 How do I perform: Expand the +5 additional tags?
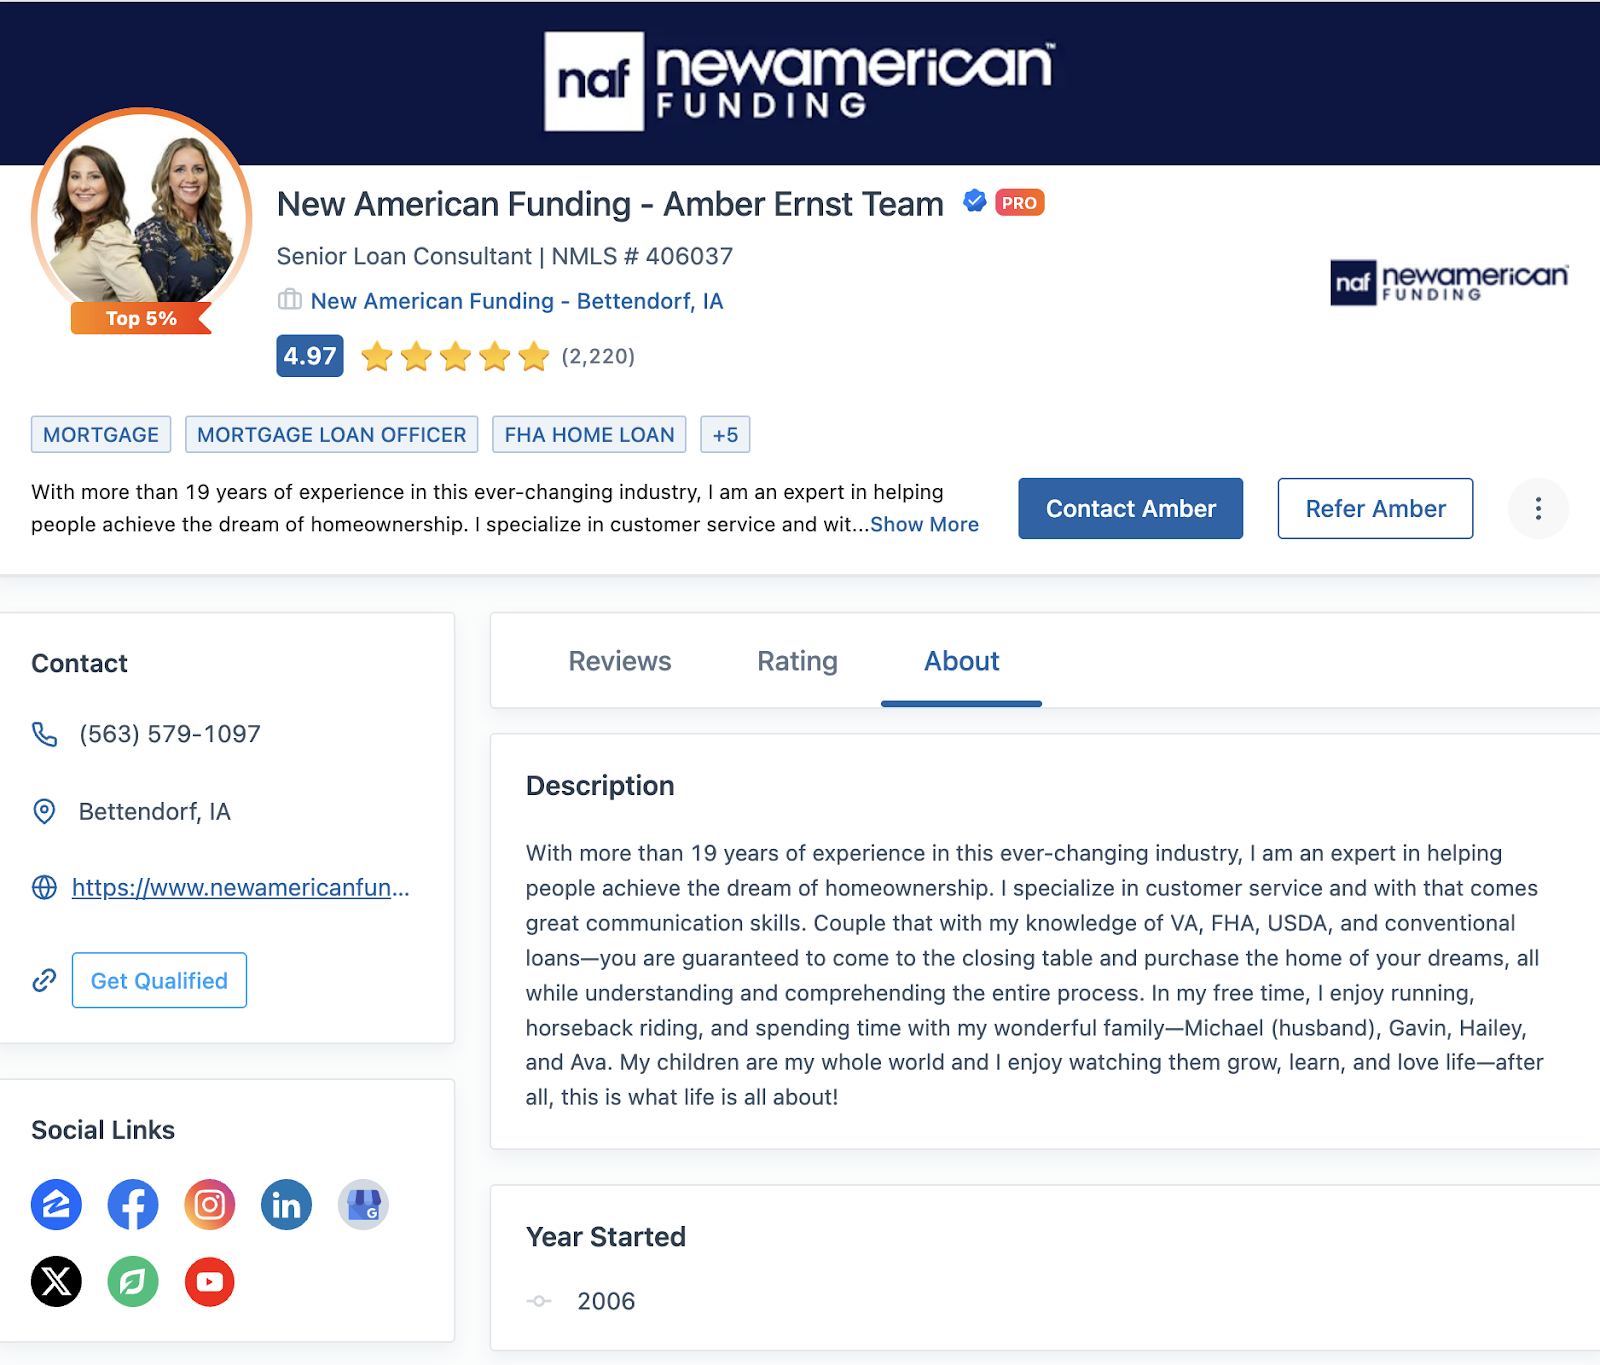coord(725,434)
